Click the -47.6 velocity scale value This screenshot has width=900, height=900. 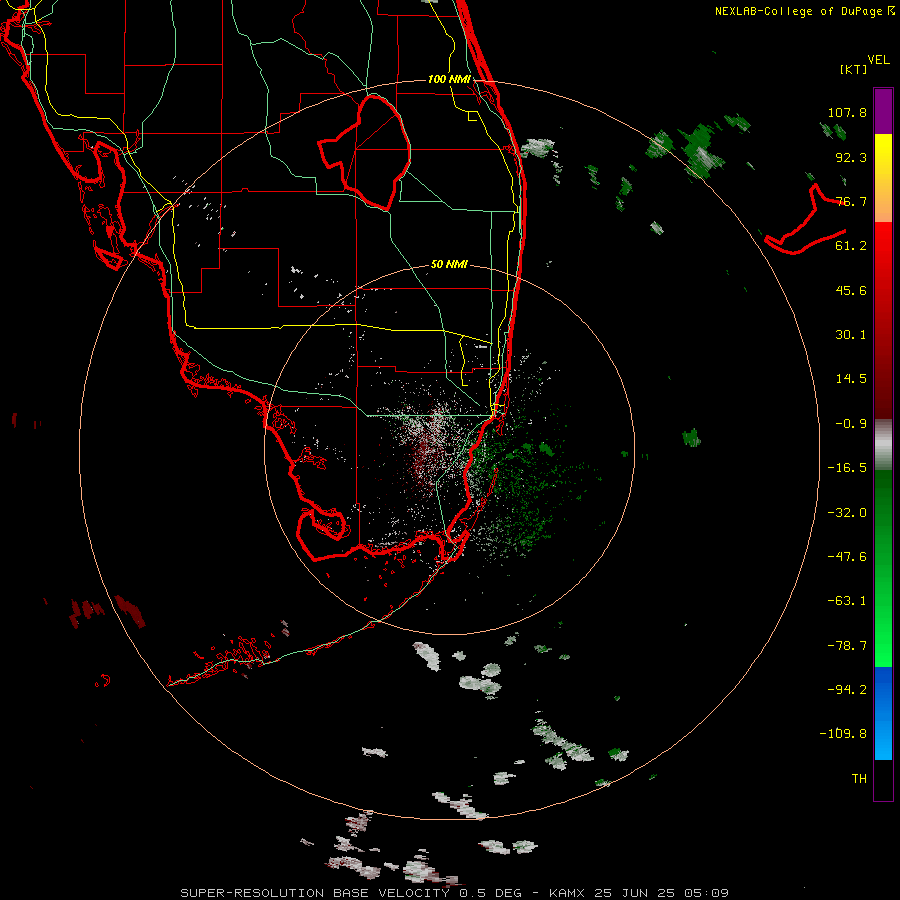847,557
